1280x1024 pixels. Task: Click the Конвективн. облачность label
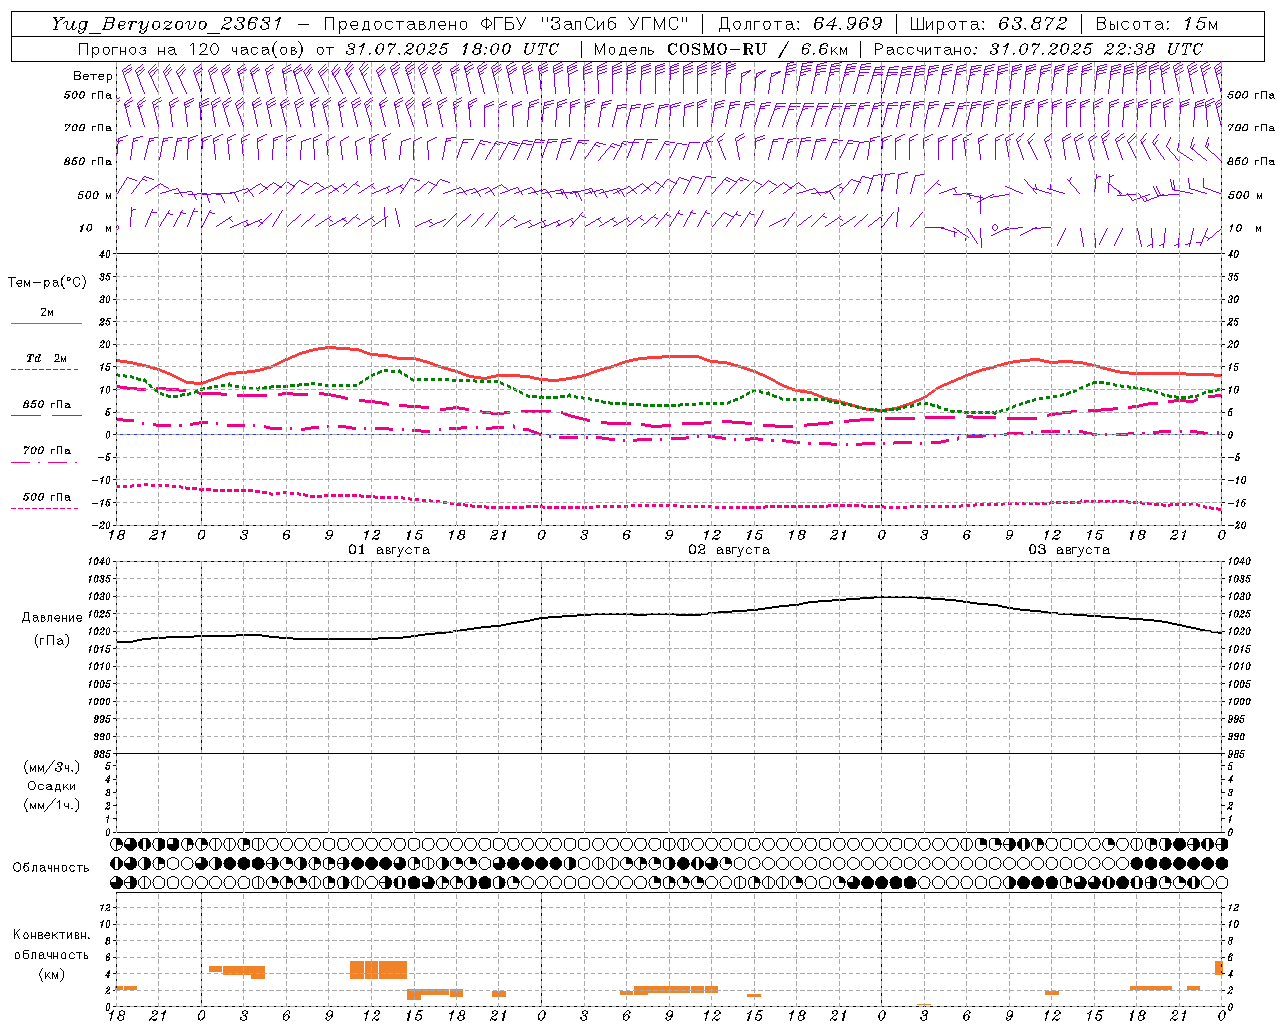coord(51,954)
